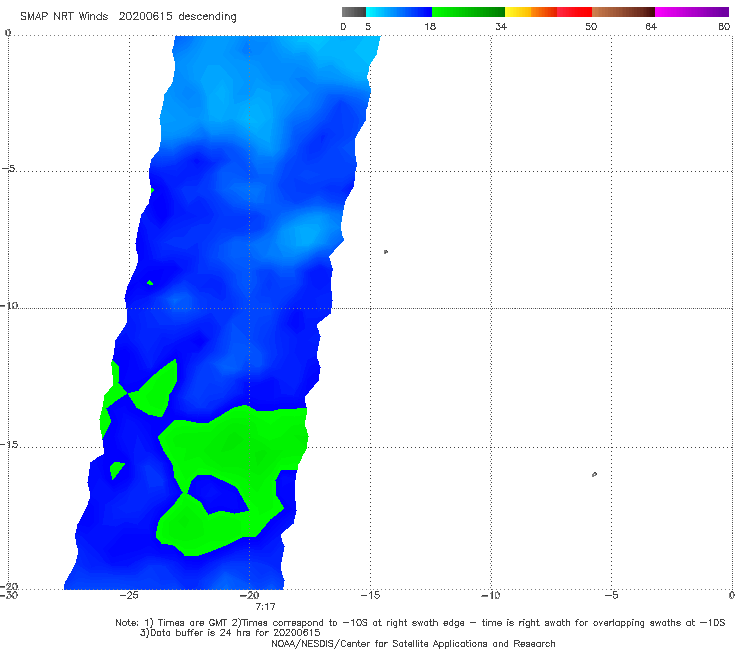Pick the brown segment of the color bar
This screenshot has height=650, width=740.
click(x=623, y=12)
